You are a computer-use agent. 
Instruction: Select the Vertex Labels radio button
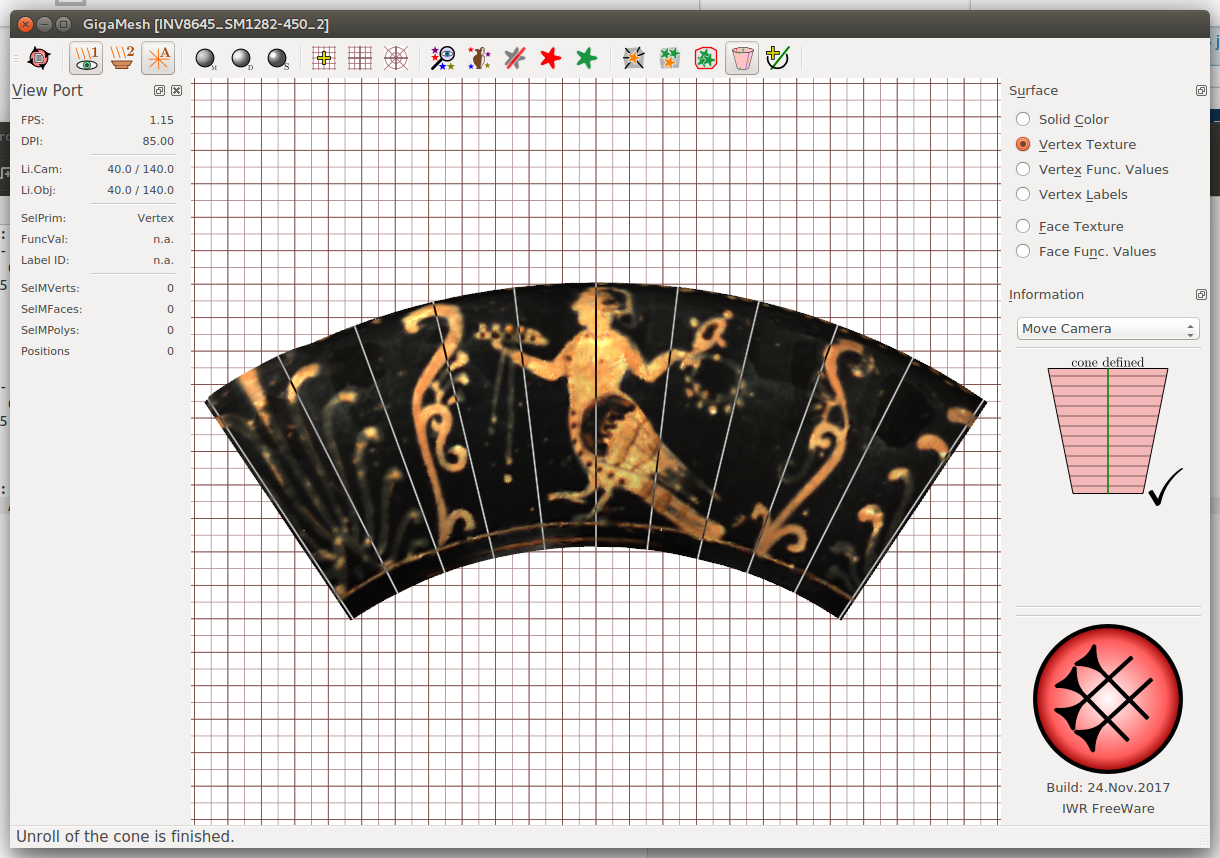(1023, 195)
